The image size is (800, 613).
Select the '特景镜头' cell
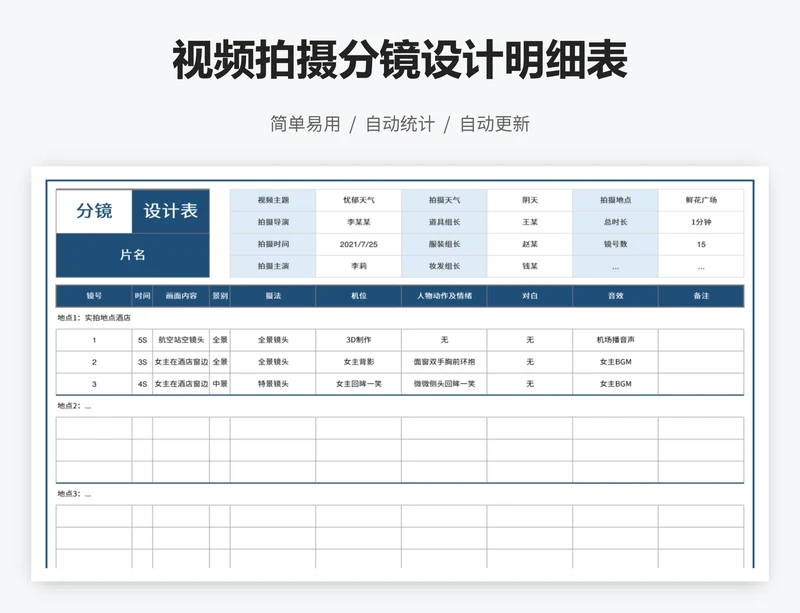273,384
